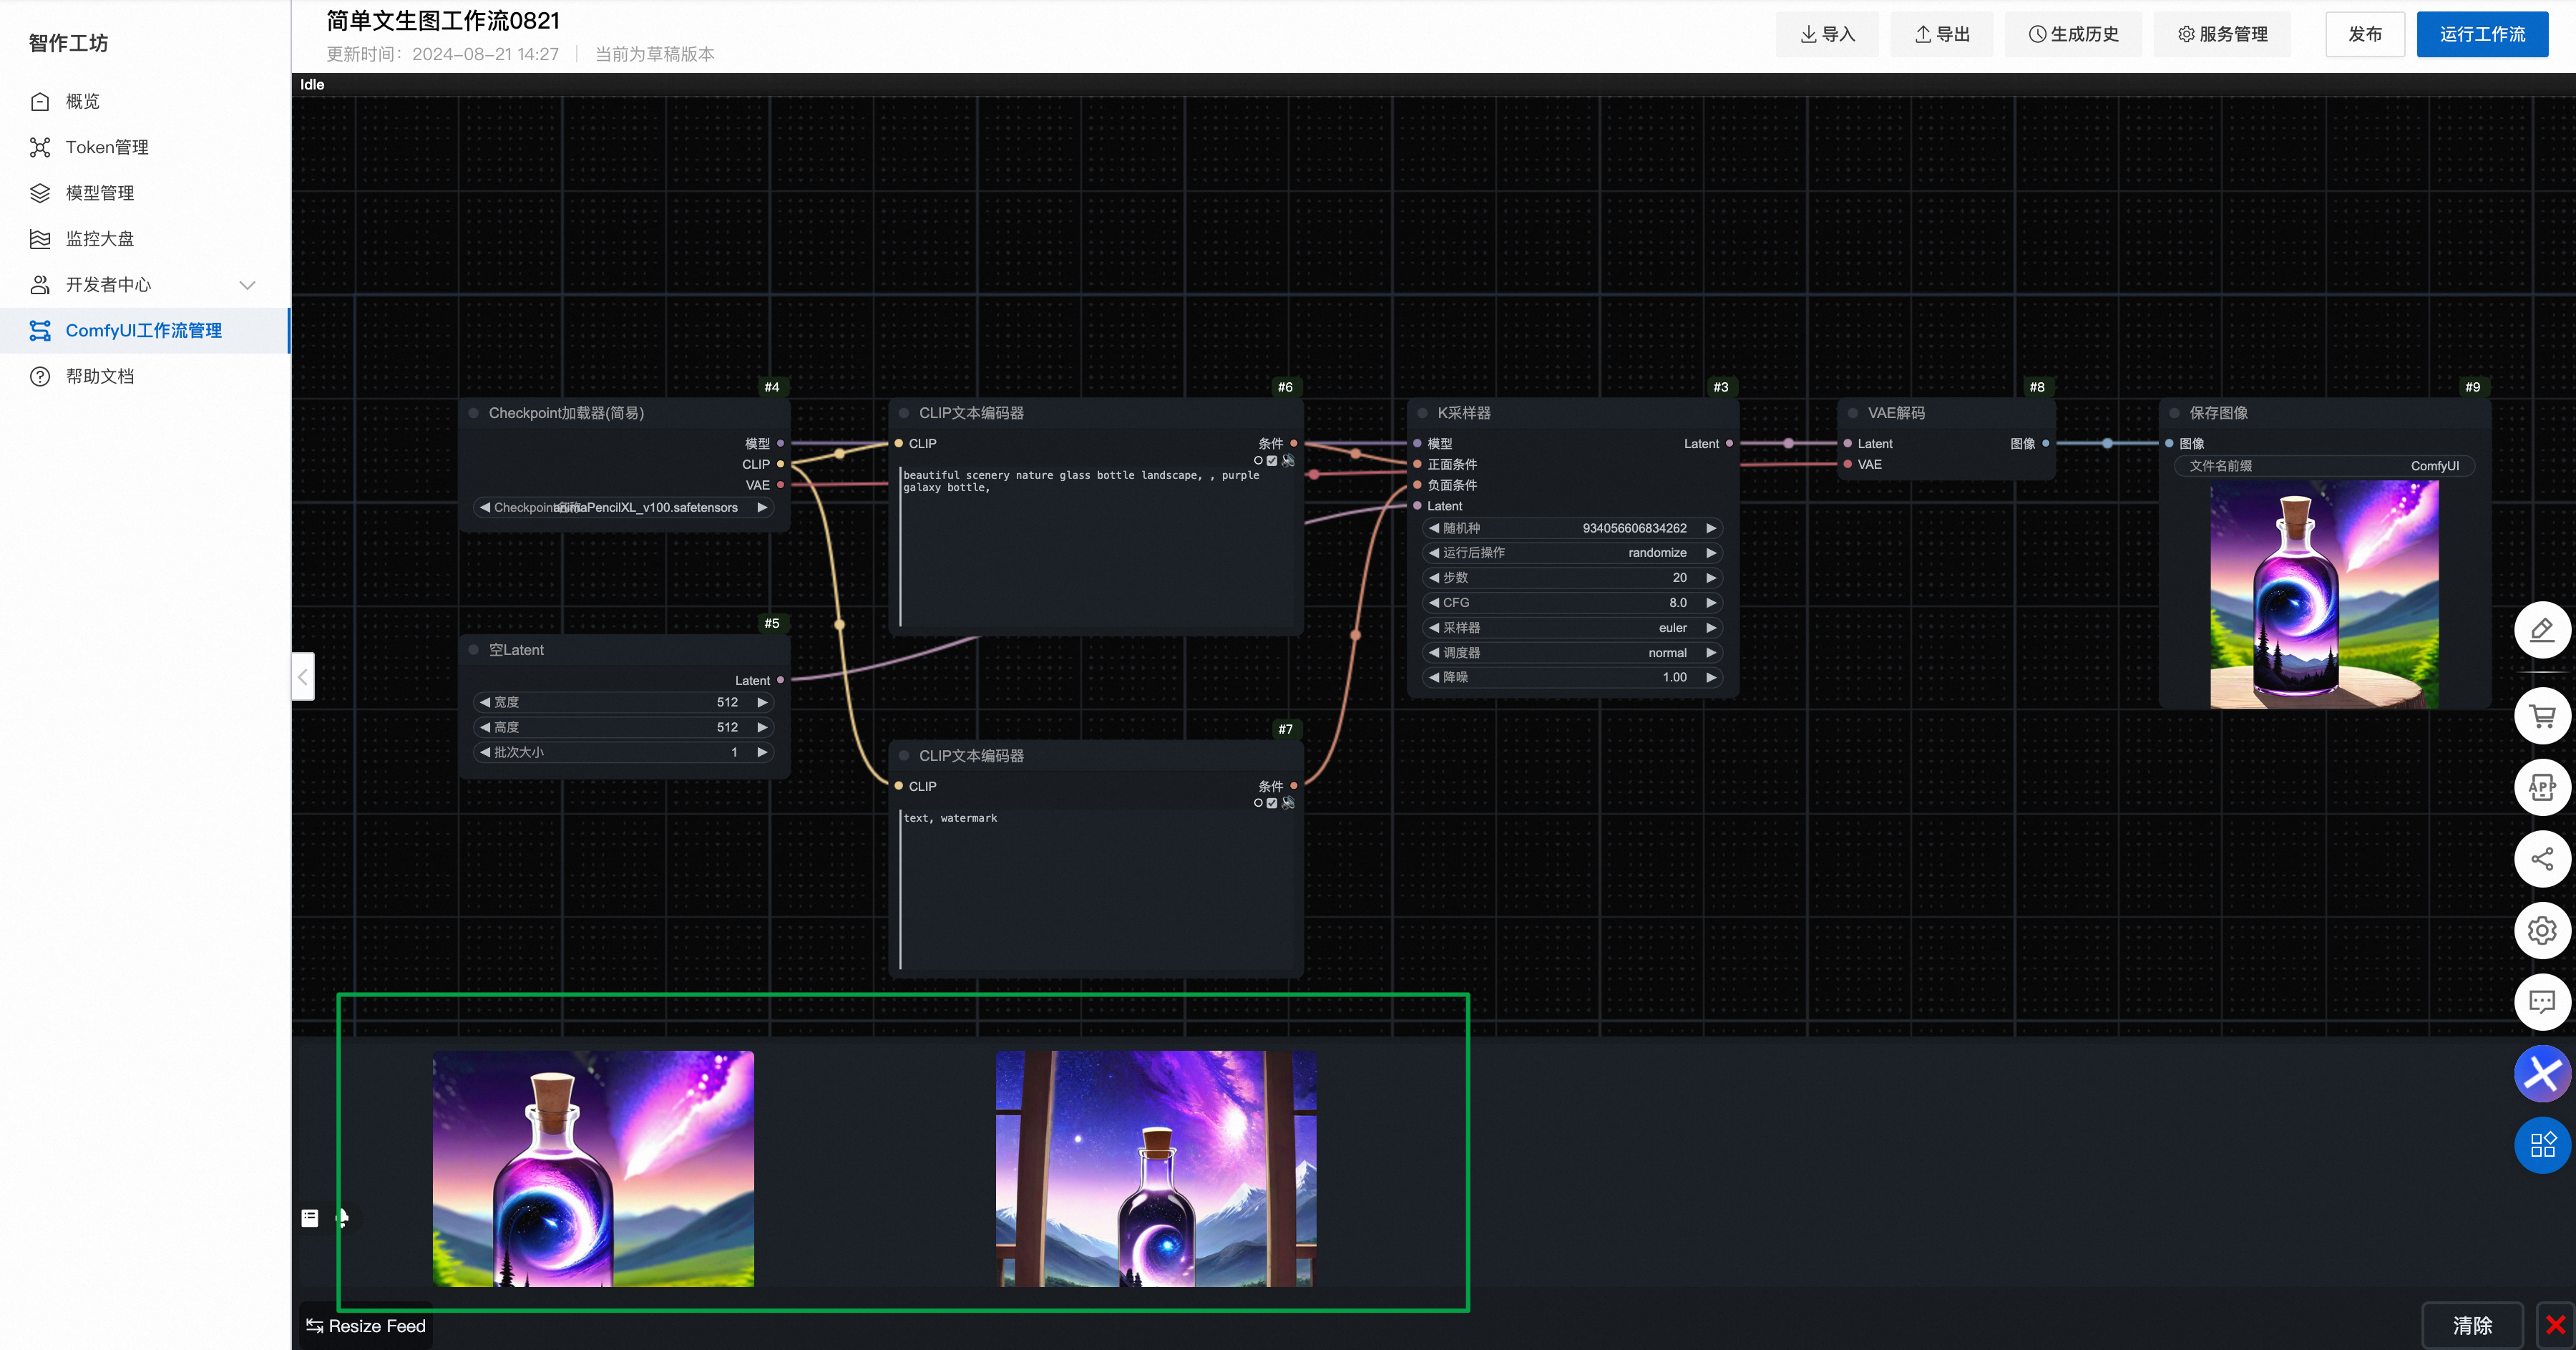Increase 宽度 with right arrow
Screen dimensions: 2576x1350
762,702
